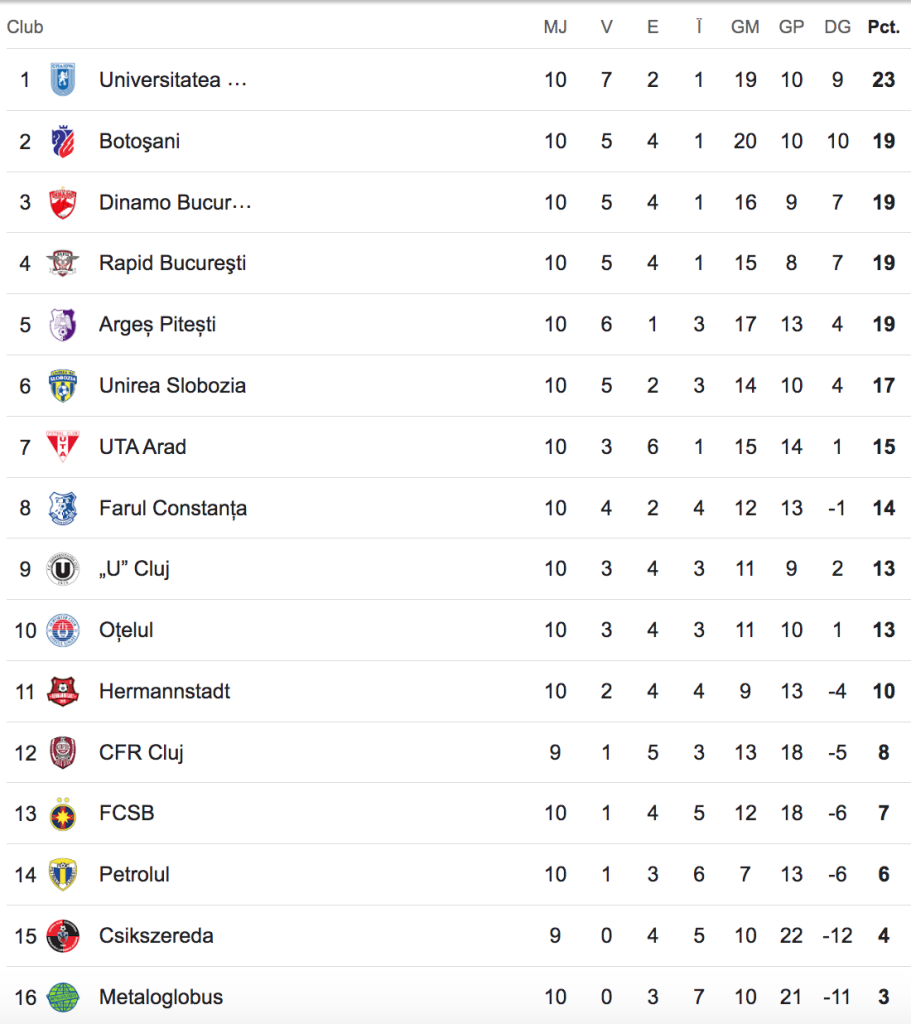The height and width of the screenshot is (1024, 911).
Task: Select the FCSB star emblem
Action: tap(63, 814)
